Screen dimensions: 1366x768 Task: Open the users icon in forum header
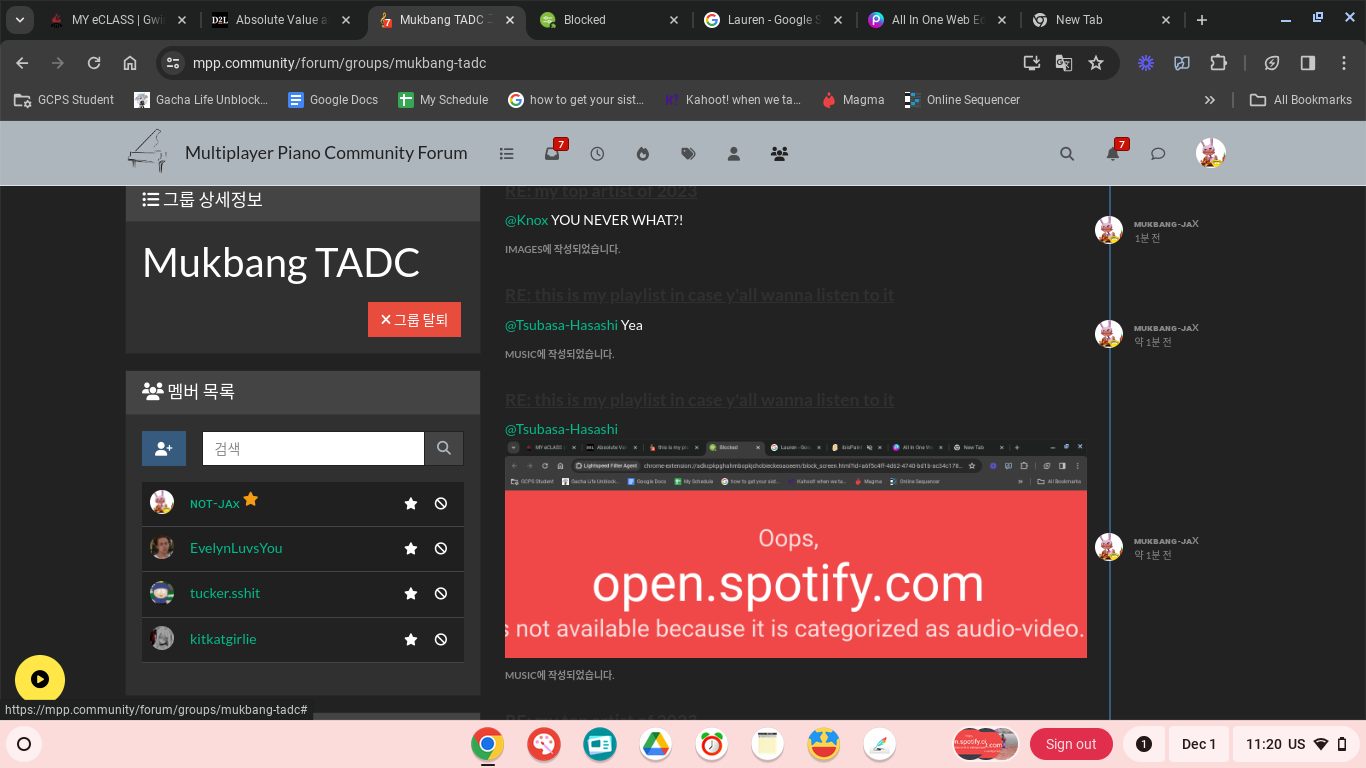click(x=733, y=154)
